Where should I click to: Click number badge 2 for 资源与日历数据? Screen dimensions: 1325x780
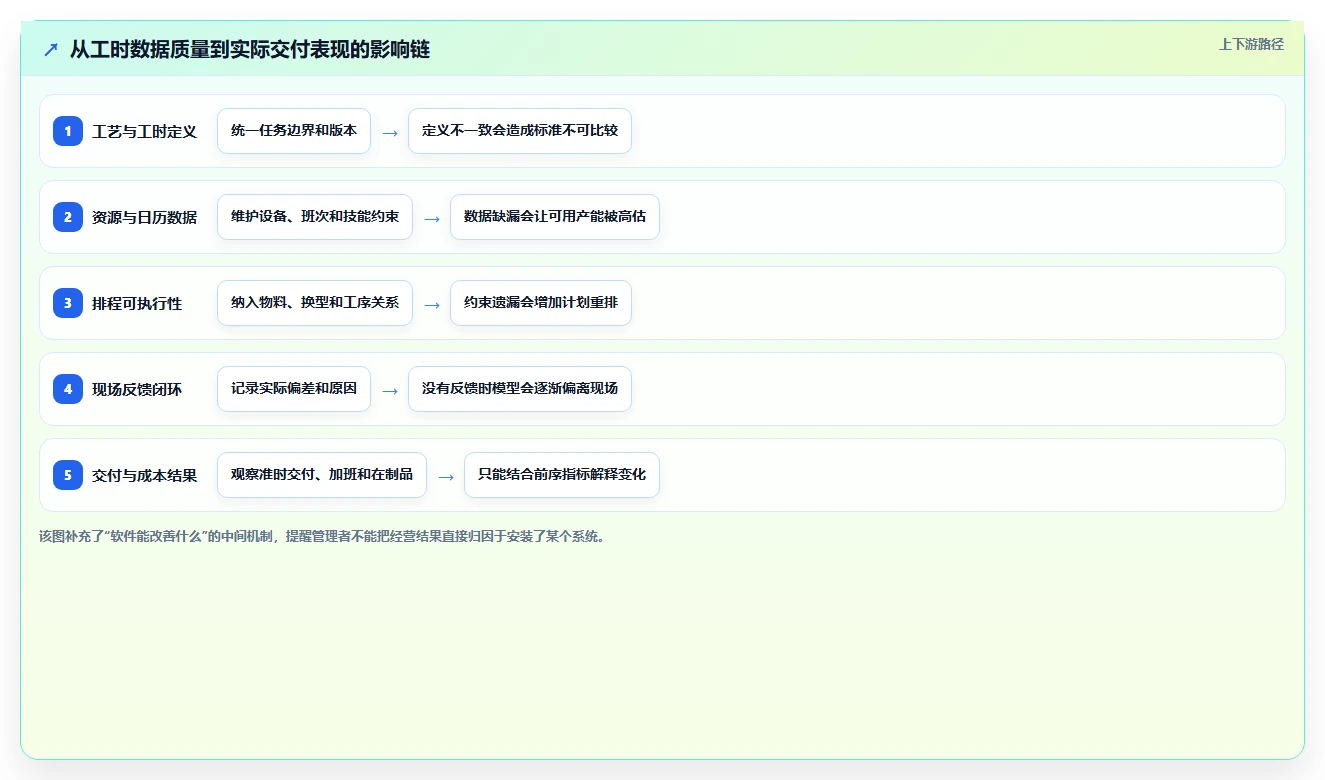[68, 217]
